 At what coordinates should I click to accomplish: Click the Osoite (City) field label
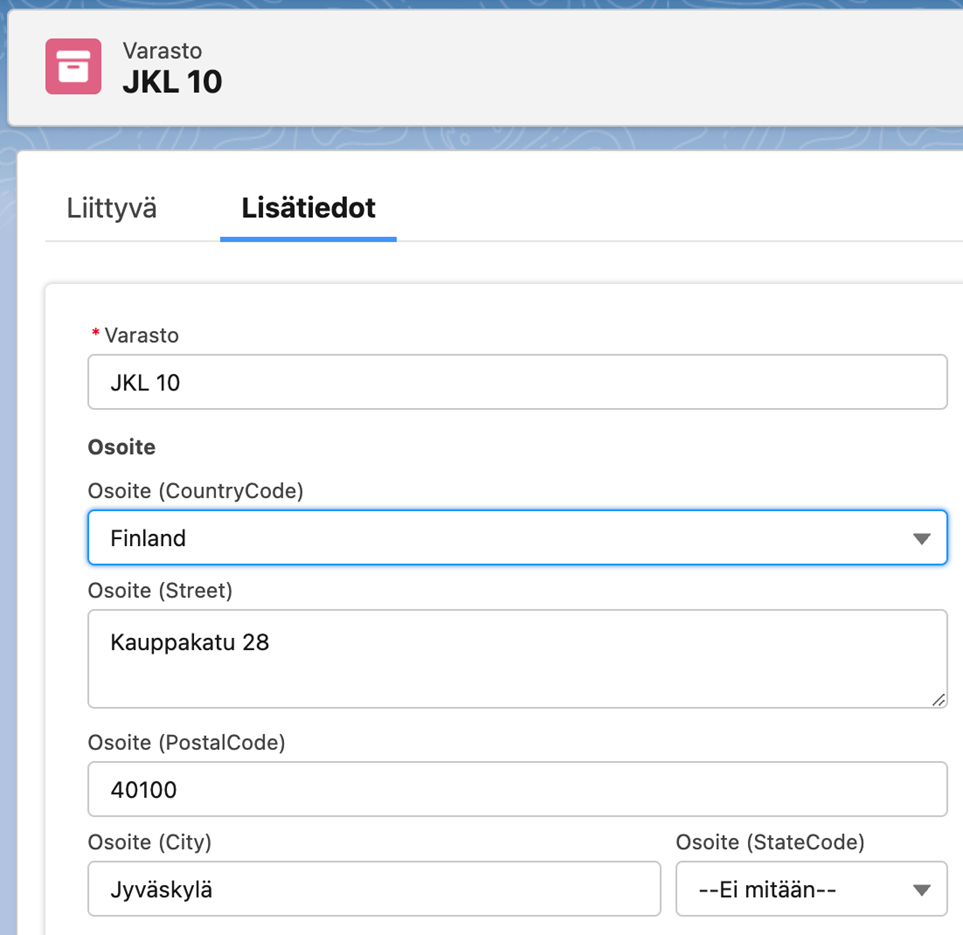click(x=150, y=842)
